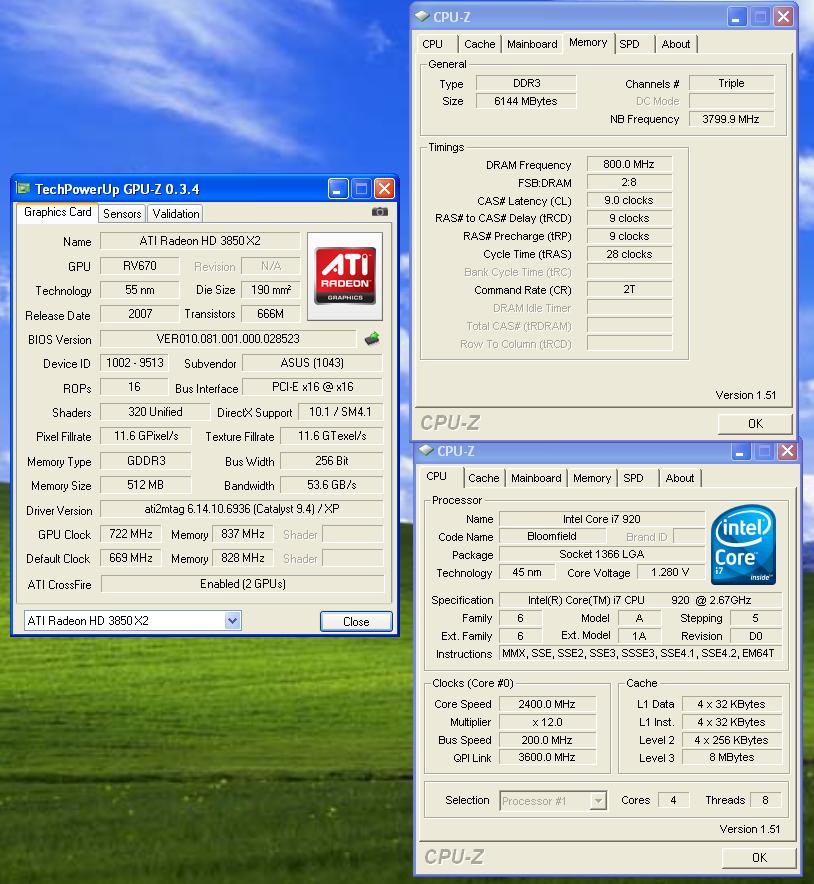Click the GPU Clock value 722 MHz

click(x=131, y=533)
